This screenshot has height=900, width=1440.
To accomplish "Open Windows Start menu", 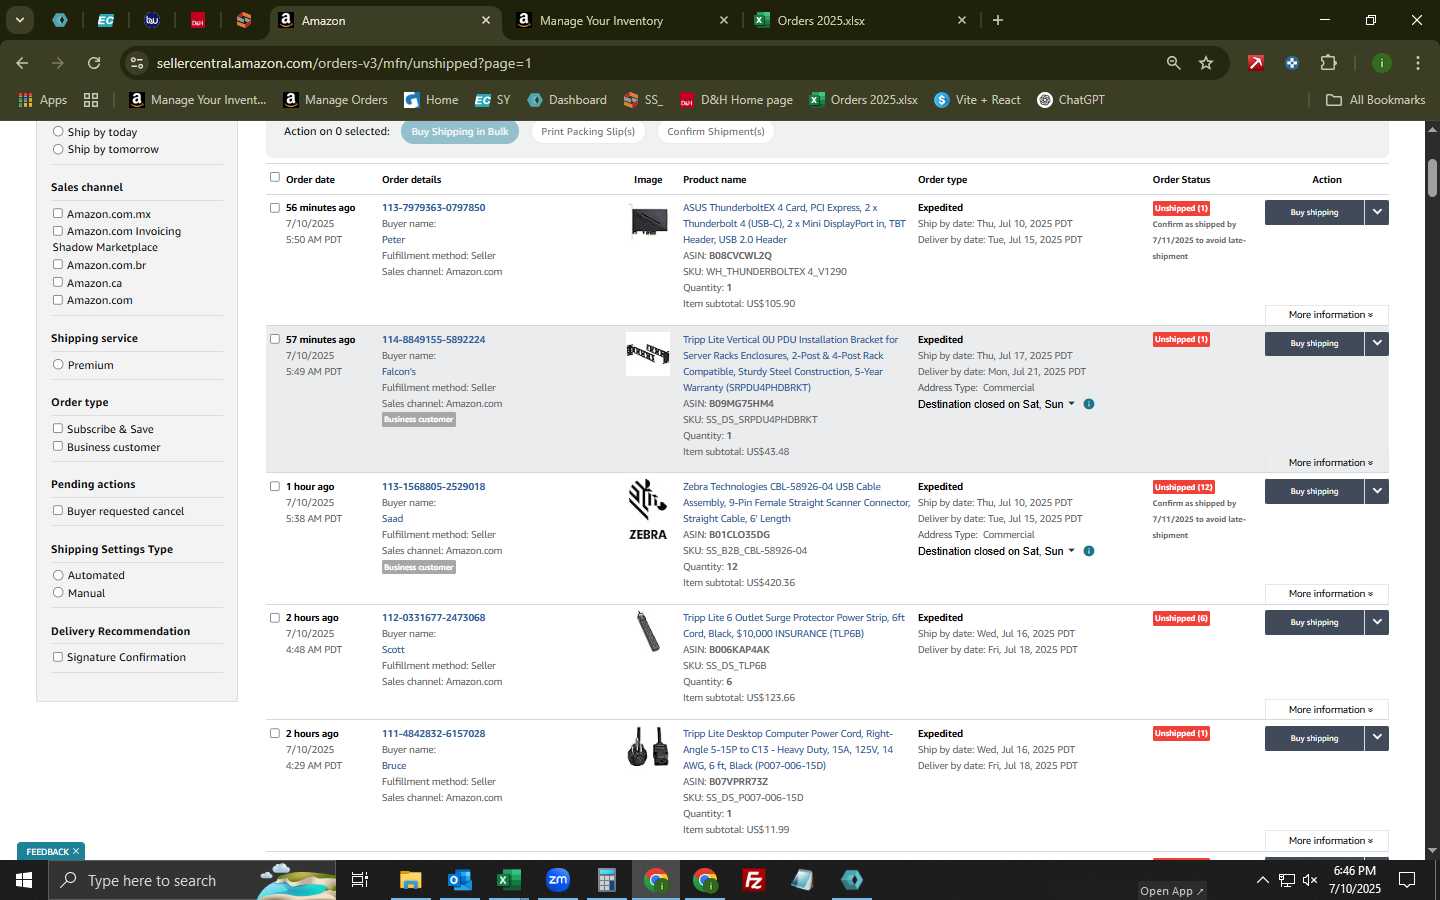I will pyautogui.click(x=24, y=880).
